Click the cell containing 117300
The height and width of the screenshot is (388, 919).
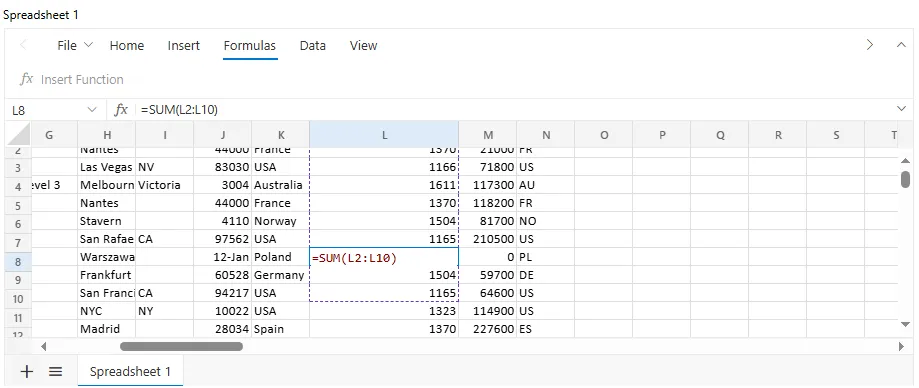(488, 185)
